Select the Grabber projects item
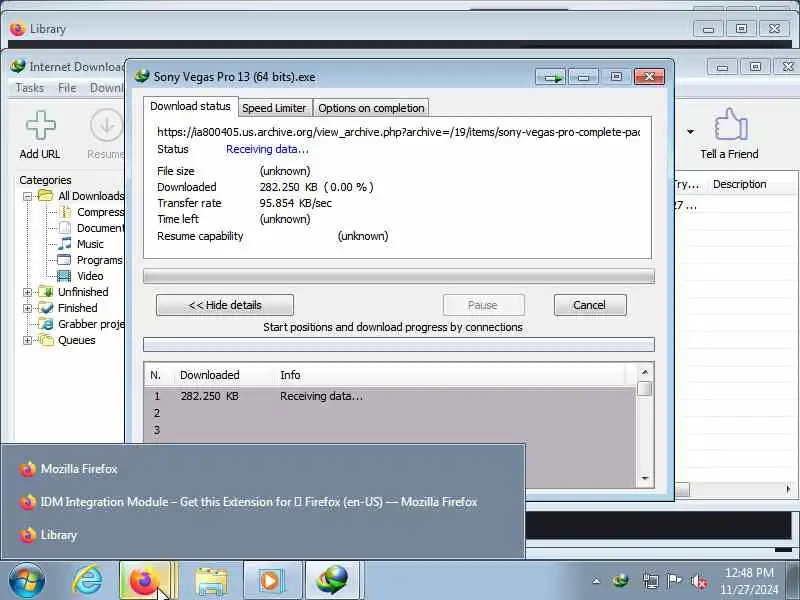 (x=83, y=324)
